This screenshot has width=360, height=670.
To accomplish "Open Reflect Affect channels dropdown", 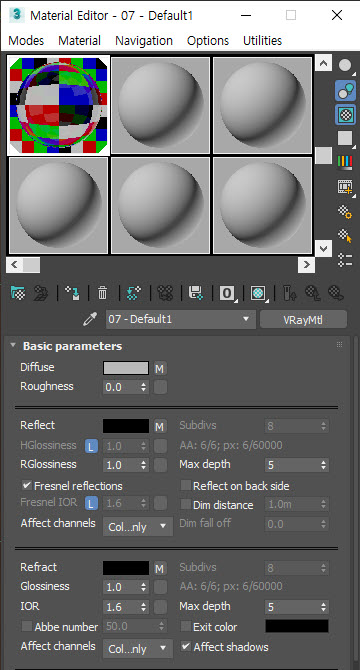I will tap(138, 526).
